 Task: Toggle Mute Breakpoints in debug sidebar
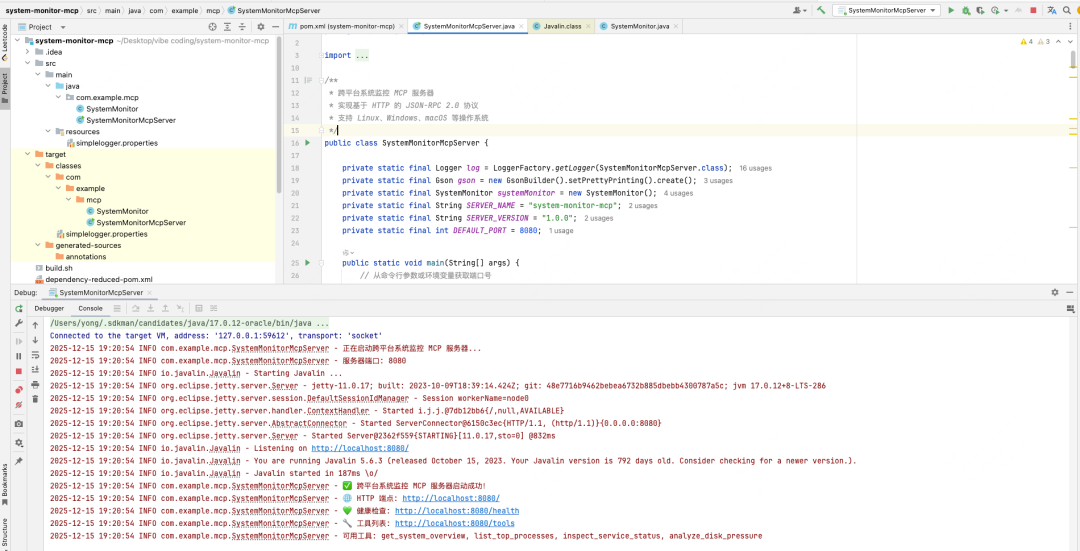(18, 405)
